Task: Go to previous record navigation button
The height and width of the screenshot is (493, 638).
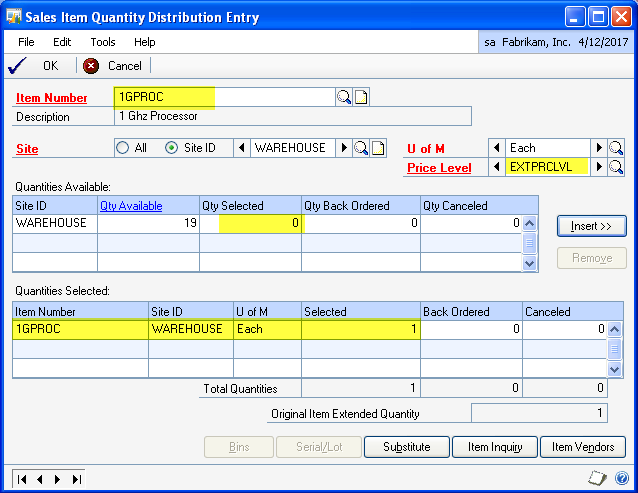Action: click(x=40, y=480)
